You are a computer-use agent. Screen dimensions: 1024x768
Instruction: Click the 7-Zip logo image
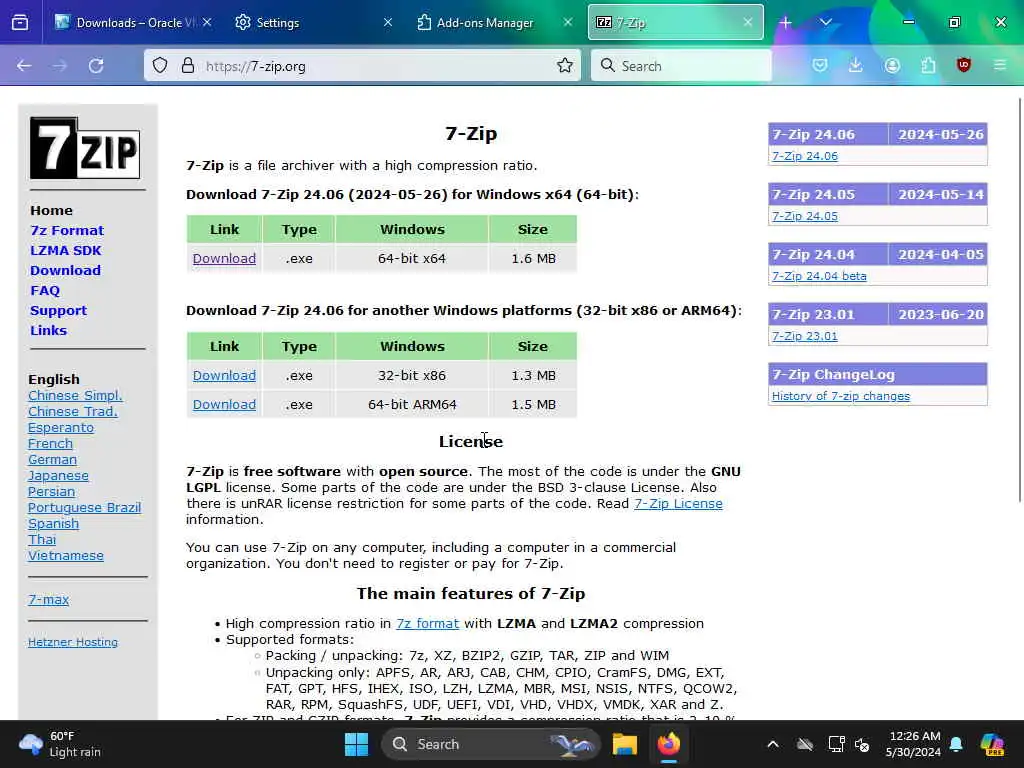[85, 148]
